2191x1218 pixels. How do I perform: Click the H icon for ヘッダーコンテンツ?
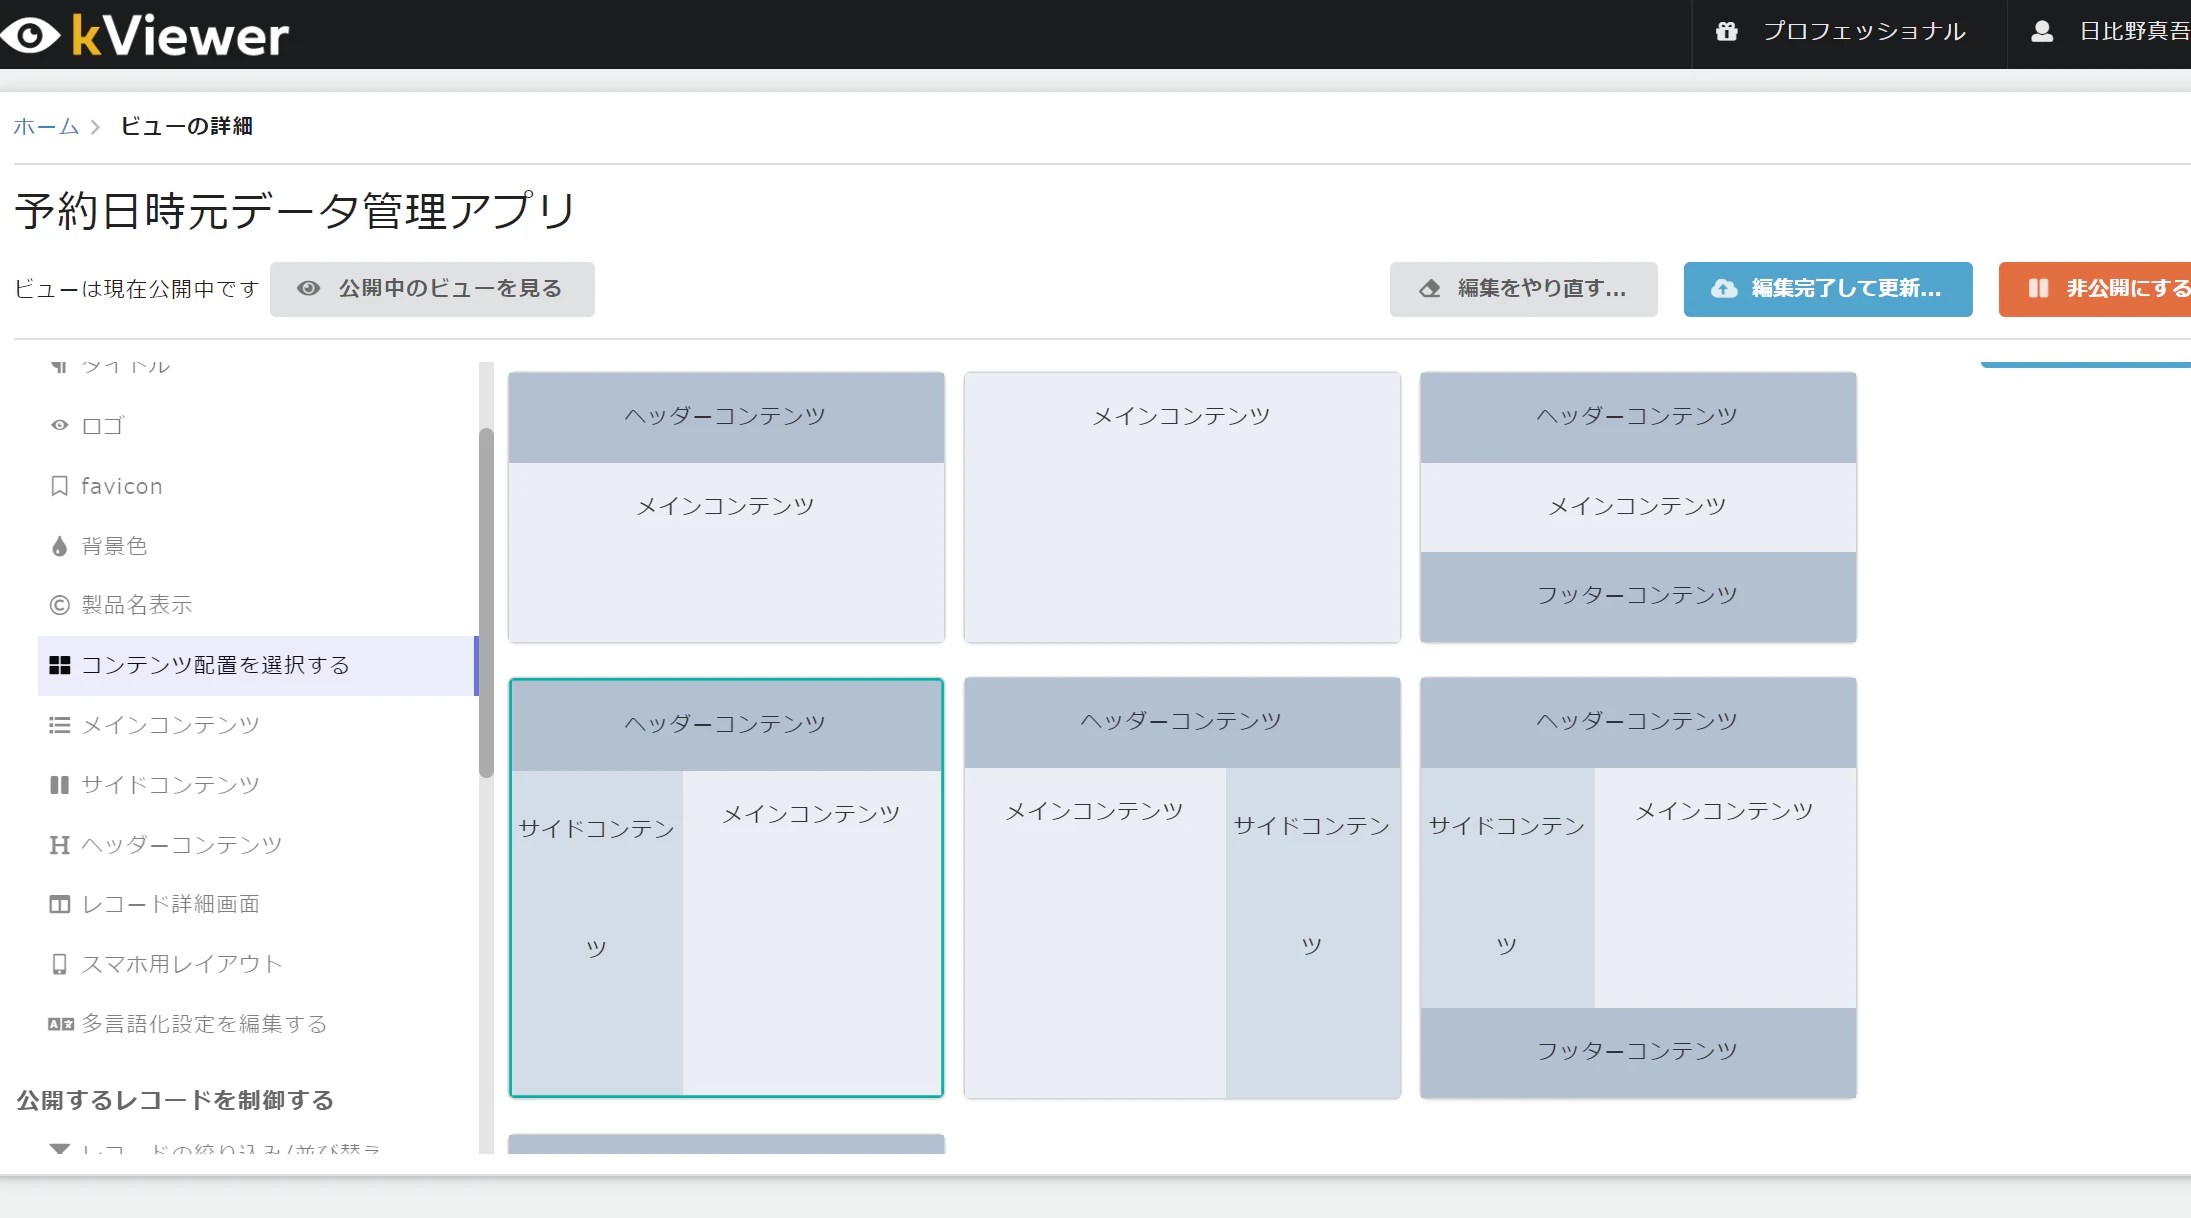pyautogui.click(x=60, y=845)
